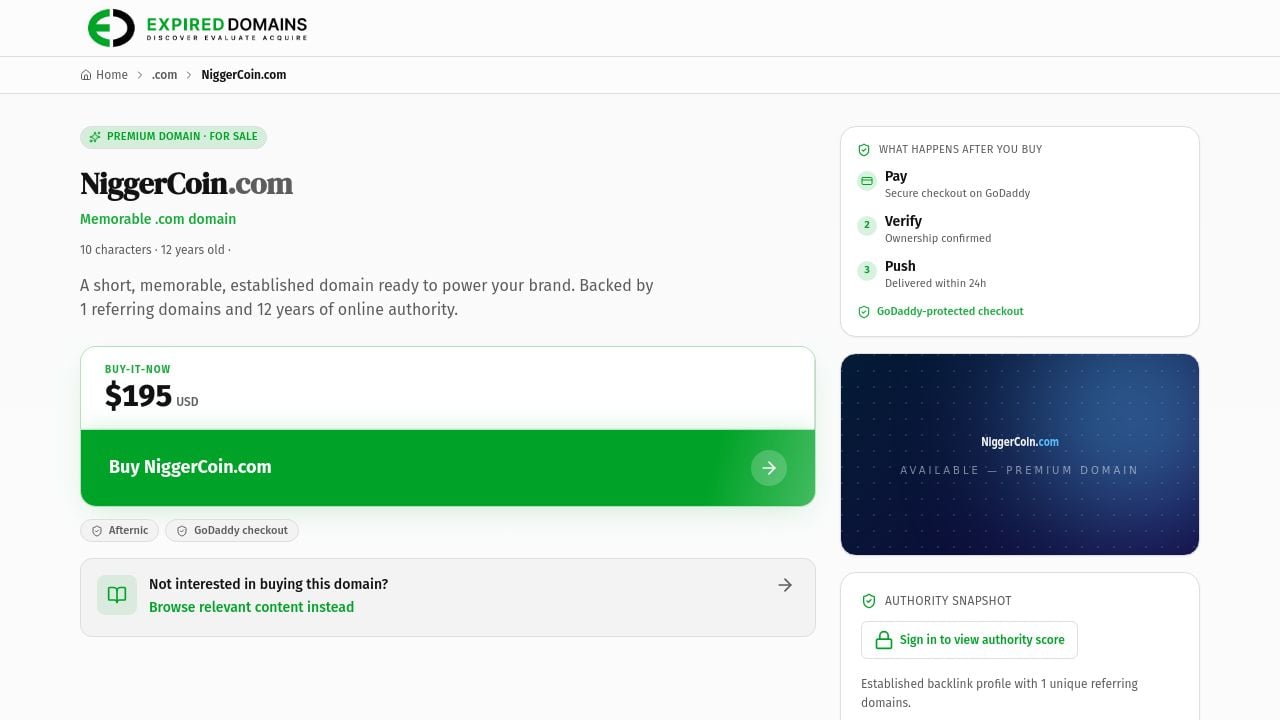The height and width of the screenshot is (720, 1280).
Task: Open Browse relevant content instead link
Action: click(251, 607)
